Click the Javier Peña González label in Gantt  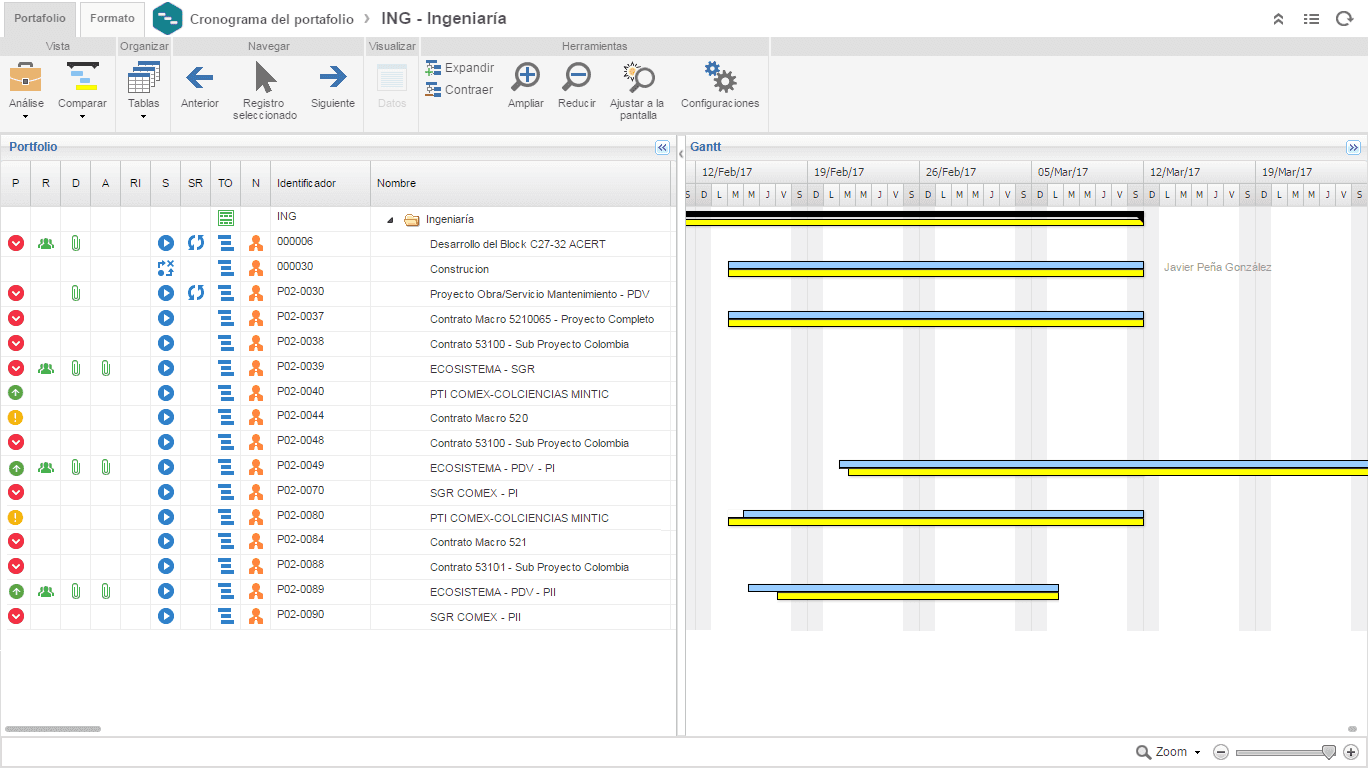tap(1218, 268)
